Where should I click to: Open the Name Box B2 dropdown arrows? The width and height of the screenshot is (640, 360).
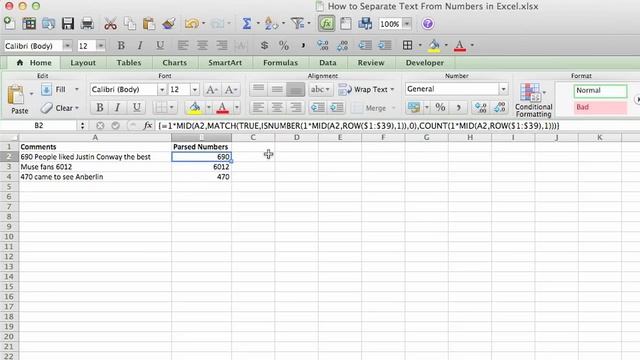click(82, 126)
